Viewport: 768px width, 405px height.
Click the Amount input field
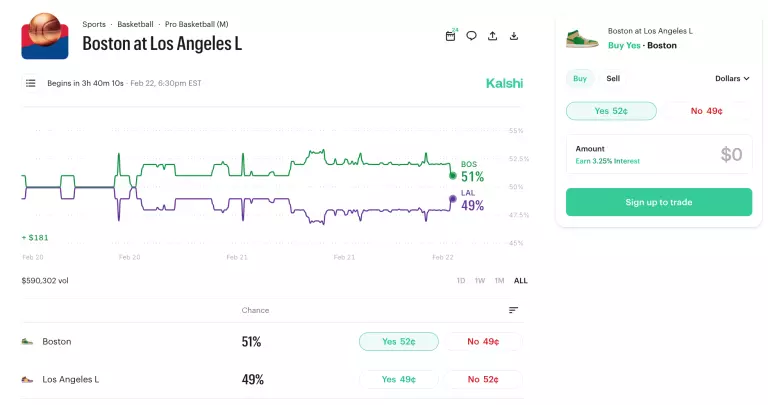[x=658, y=154]
